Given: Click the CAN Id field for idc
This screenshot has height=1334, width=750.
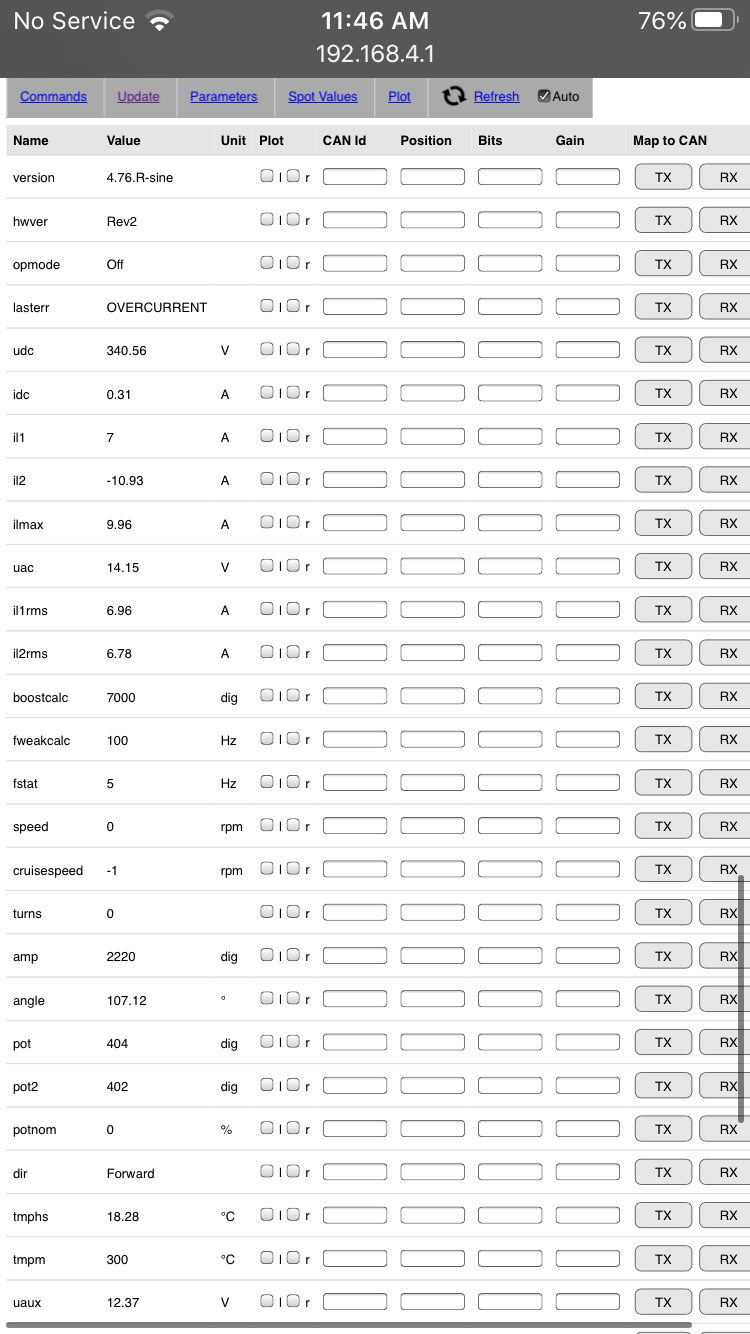Looking at the screenshot, I should click(x=354, y=393).
